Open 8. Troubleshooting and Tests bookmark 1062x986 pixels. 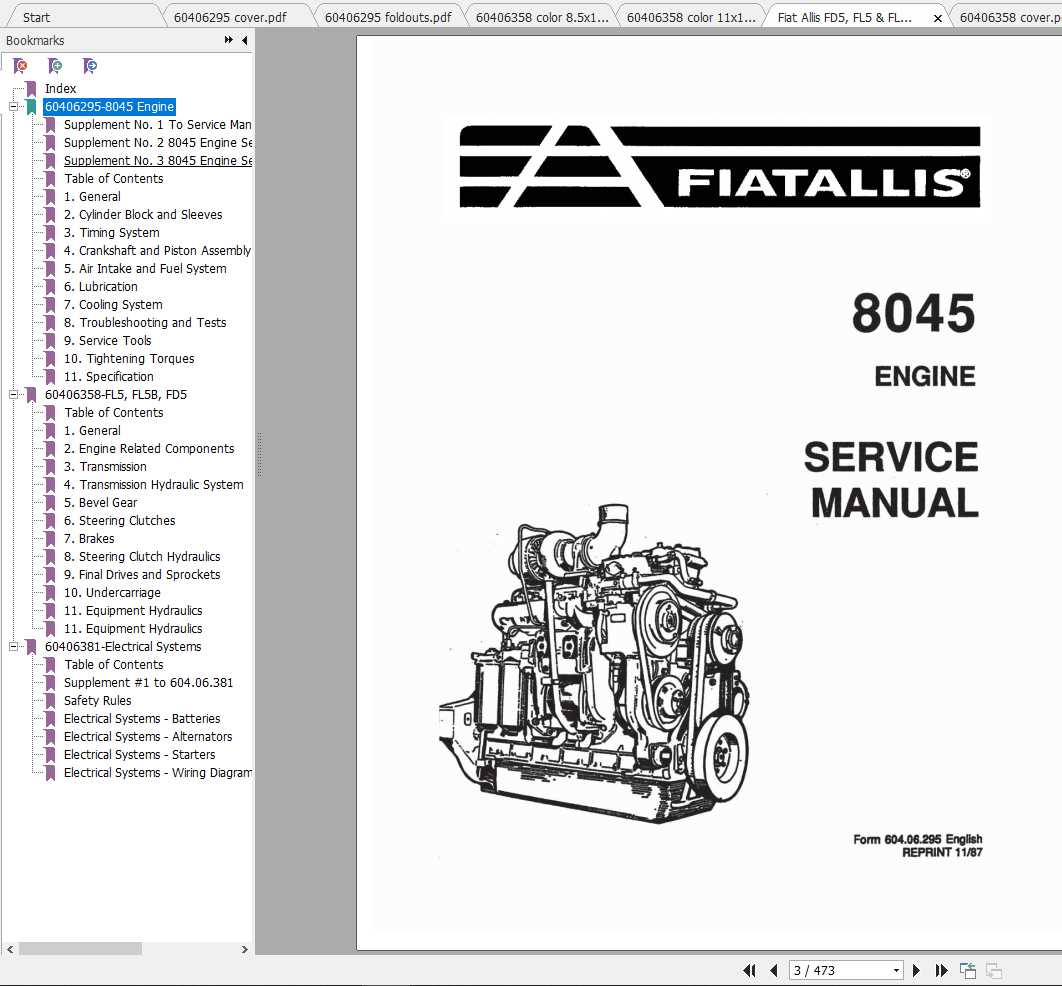click(145, 322)
